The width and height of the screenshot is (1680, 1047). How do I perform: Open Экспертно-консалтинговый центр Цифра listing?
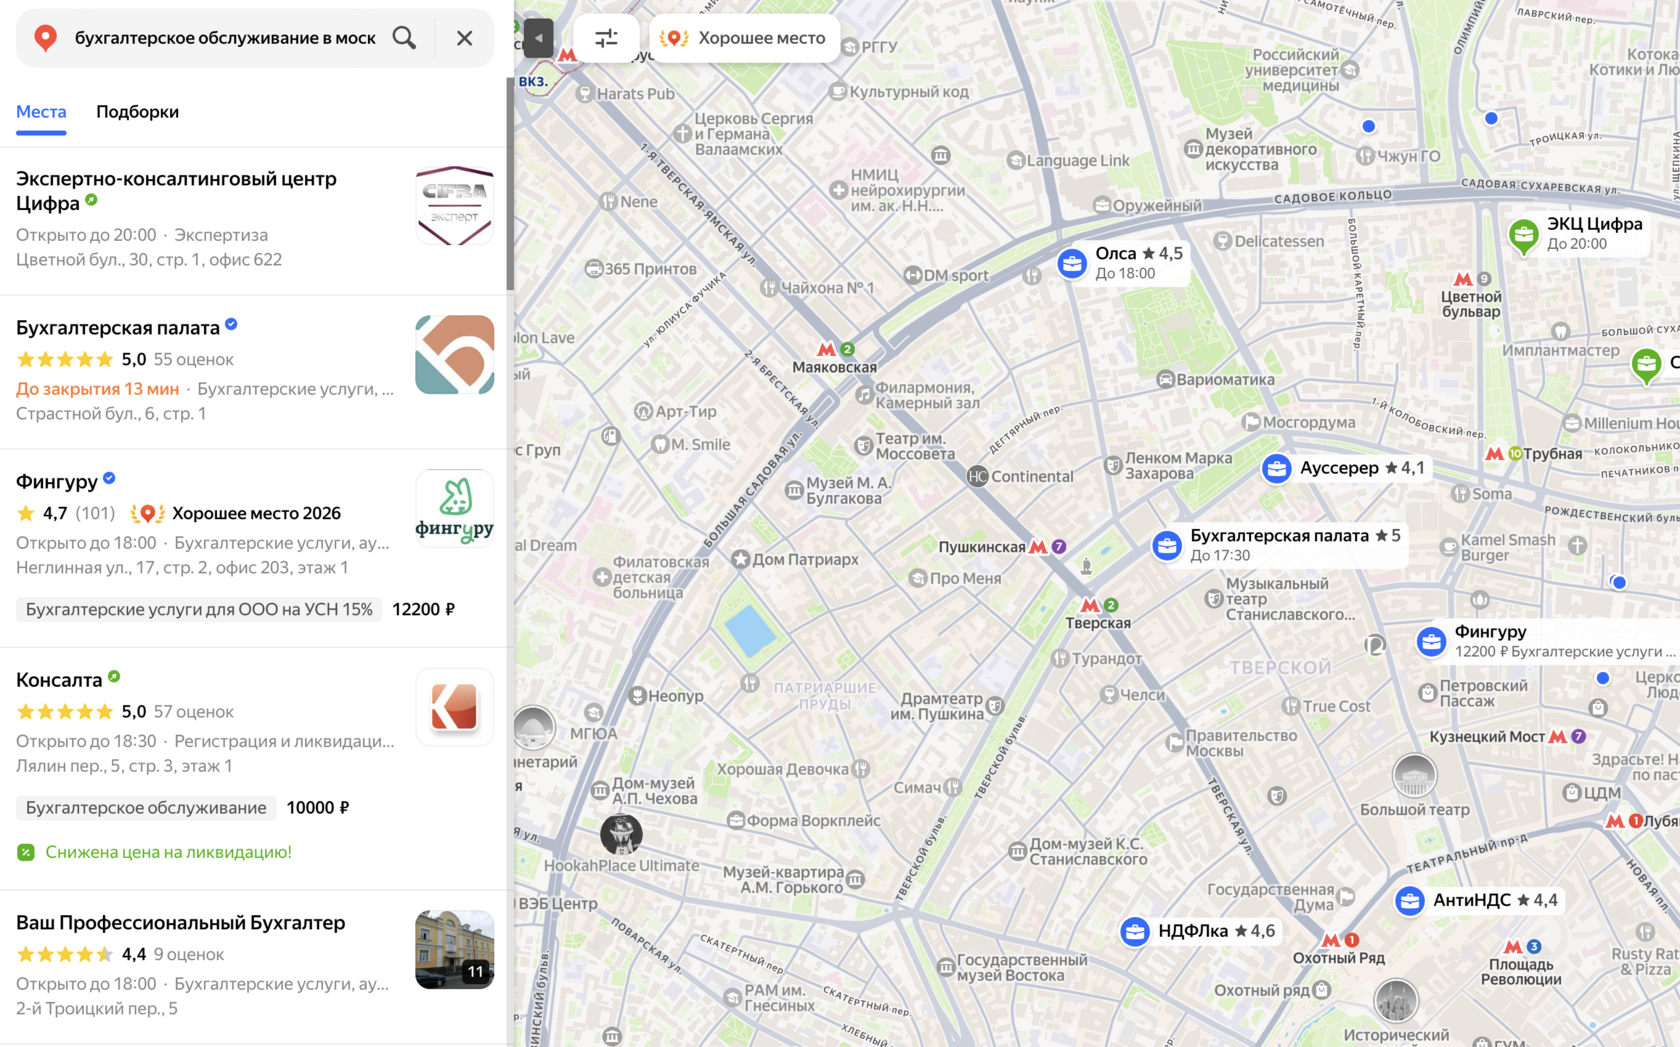[176, 191]
